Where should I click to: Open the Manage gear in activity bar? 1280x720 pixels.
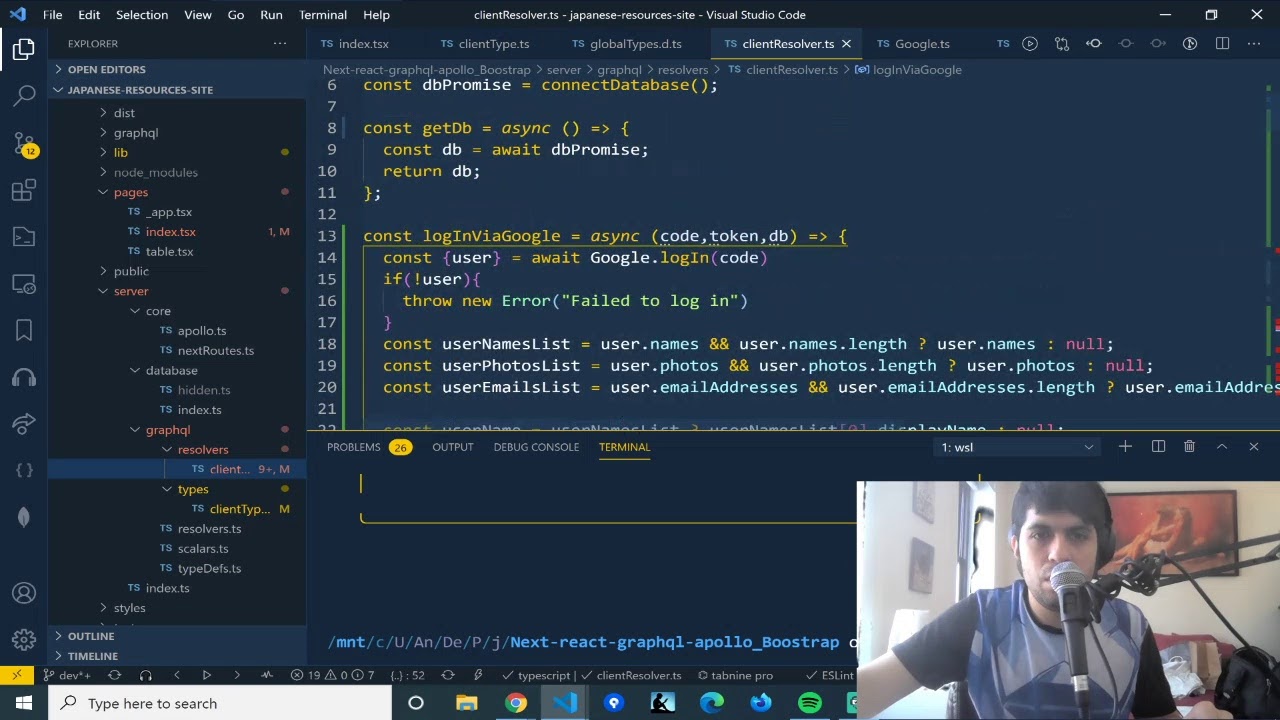tap(24, 640)
